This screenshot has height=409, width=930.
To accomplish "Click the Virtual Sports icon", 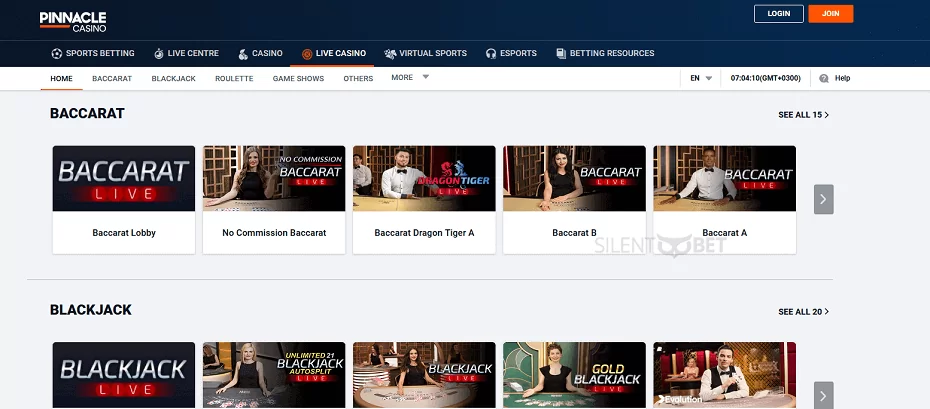I will click(390, 53).
